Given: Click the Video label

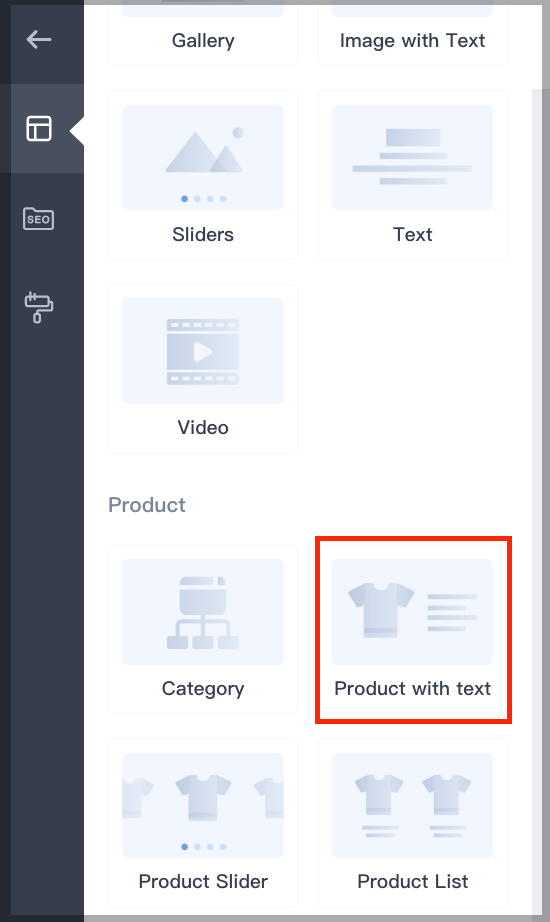Looking at the screenshot, I should 203,427.
